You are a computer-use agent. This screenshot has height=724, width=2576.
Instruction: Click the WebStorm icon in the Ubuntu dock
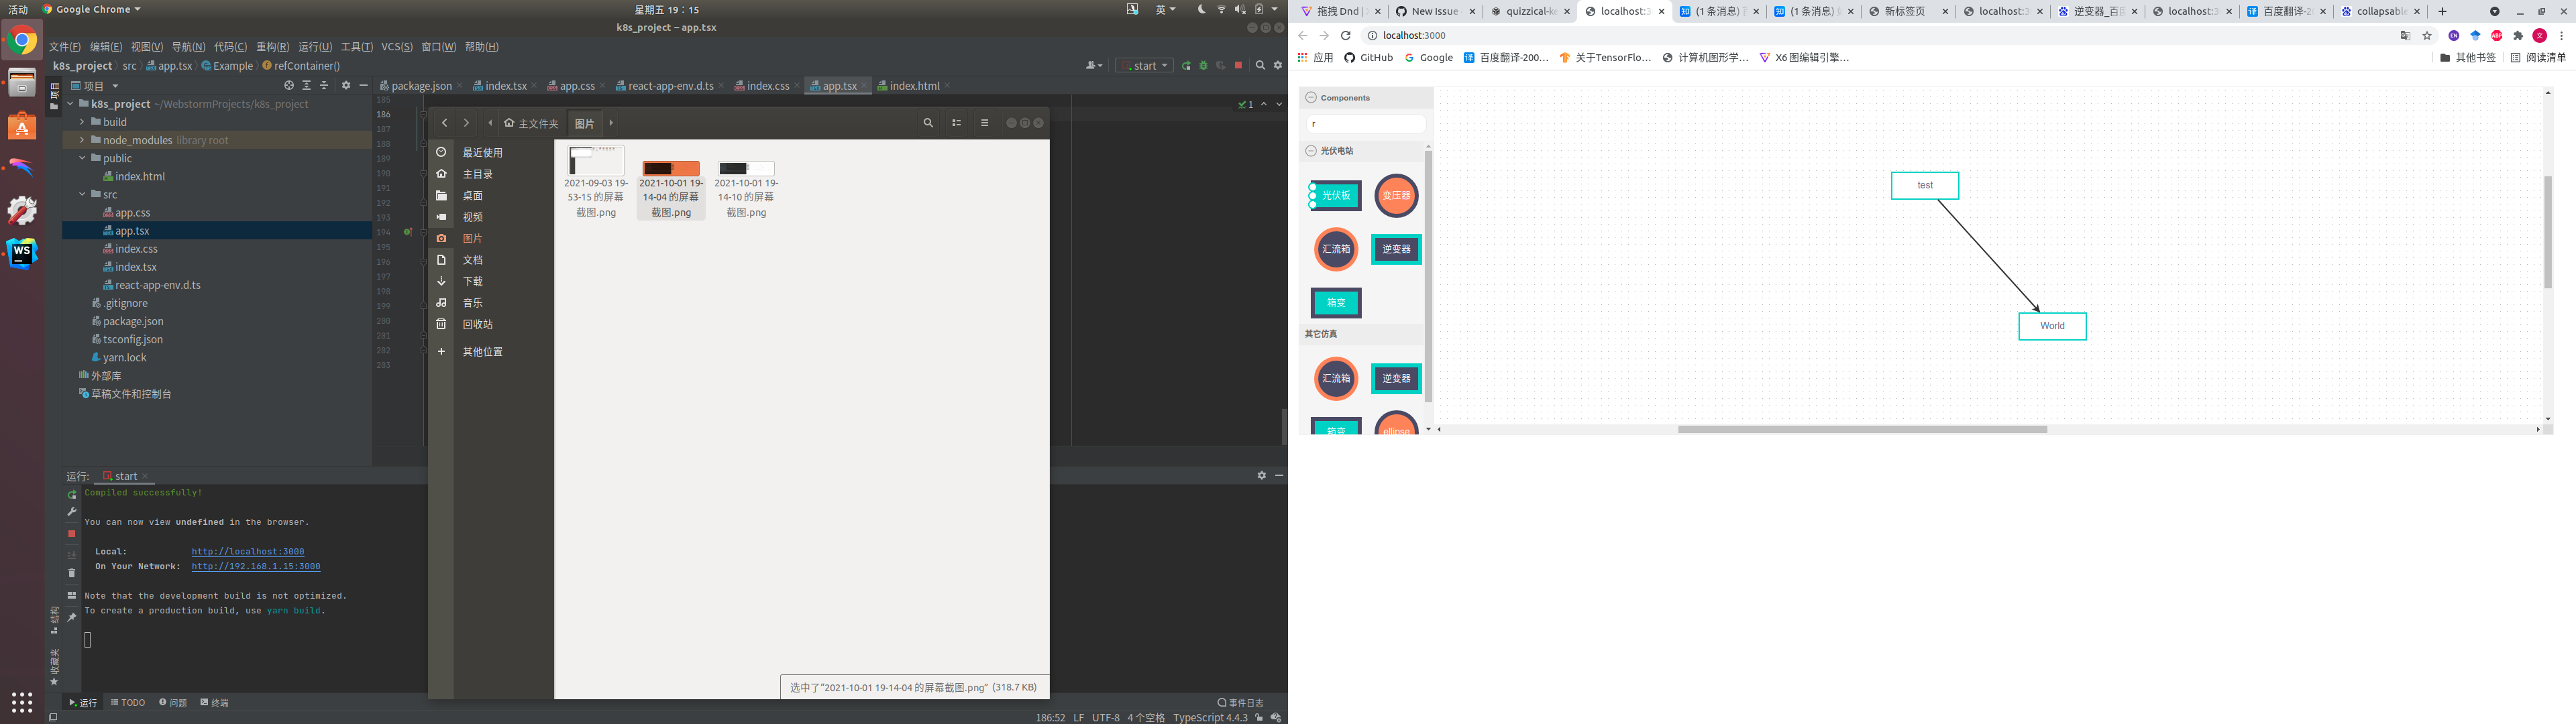coord(22,254)
